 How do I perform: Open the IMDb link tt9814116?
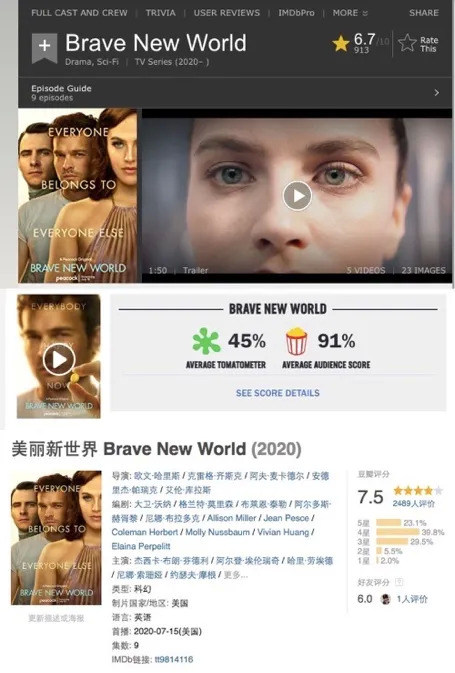[174, 659]
